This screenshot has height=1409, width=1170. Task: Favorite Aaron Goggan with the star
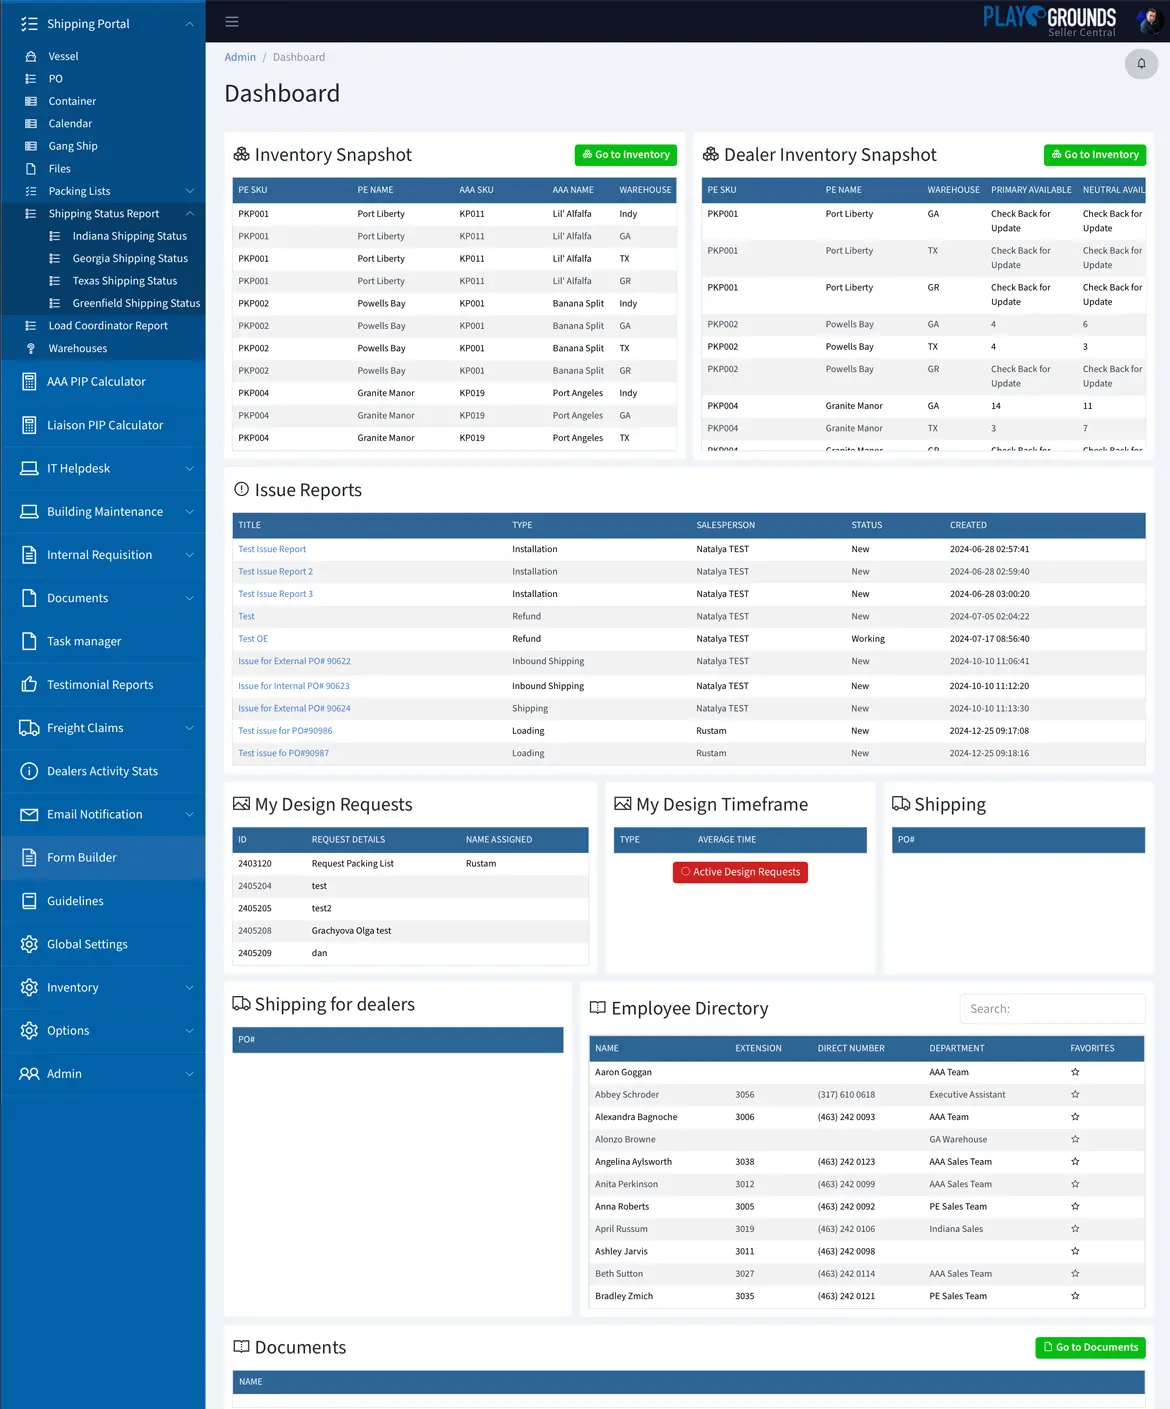pos(1075,1071)
